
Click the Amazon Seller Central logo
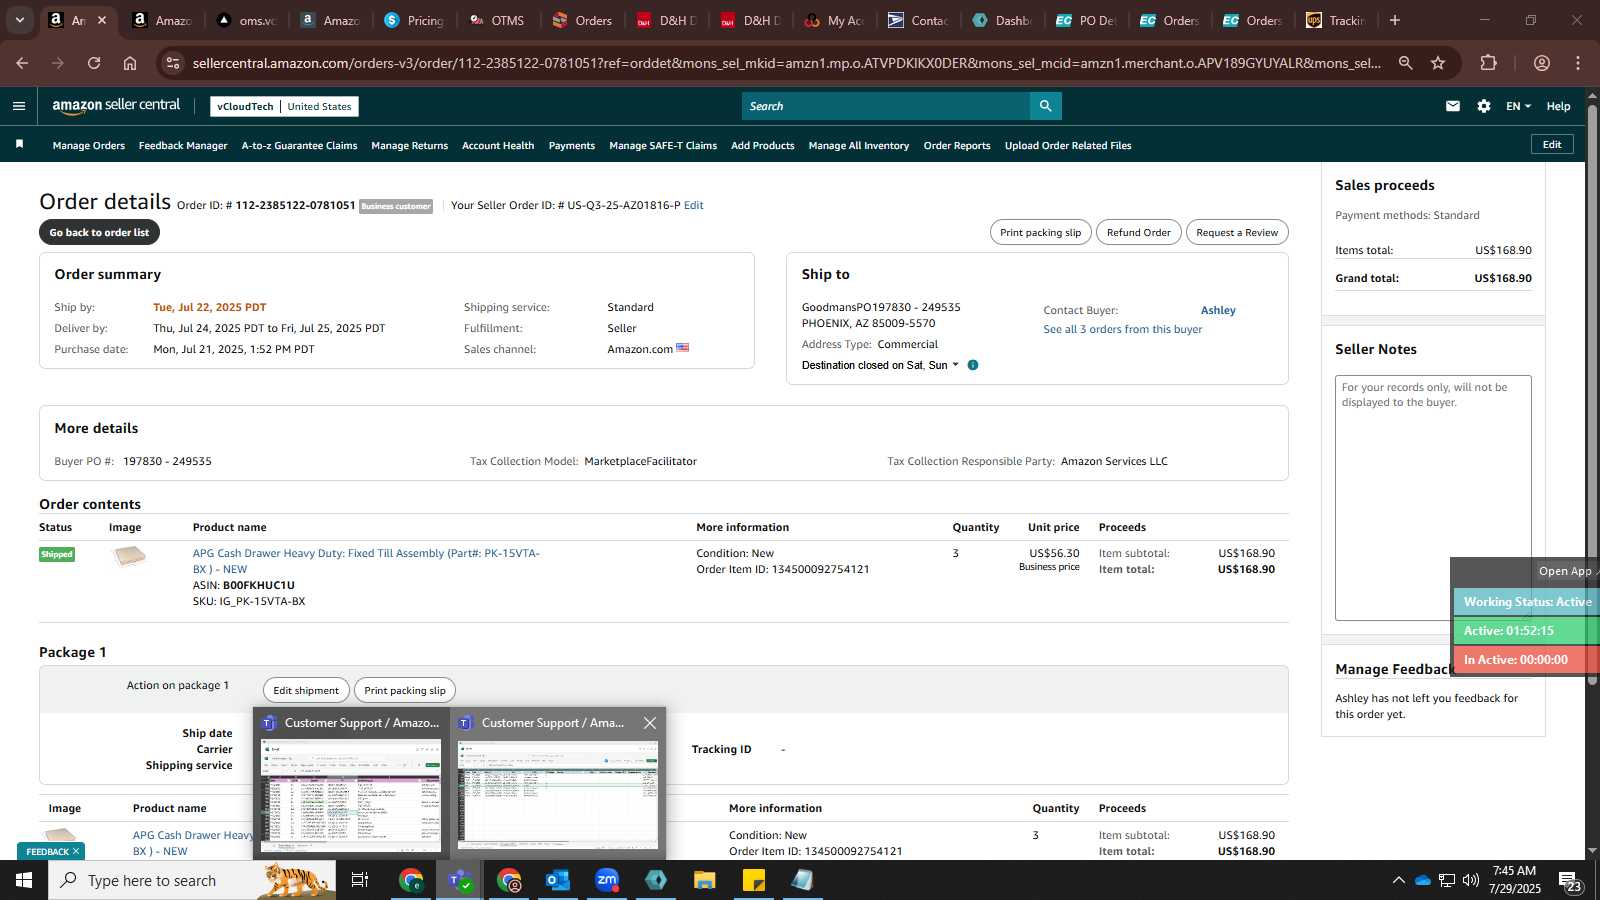pyautogui.click(x=116, y=105)
